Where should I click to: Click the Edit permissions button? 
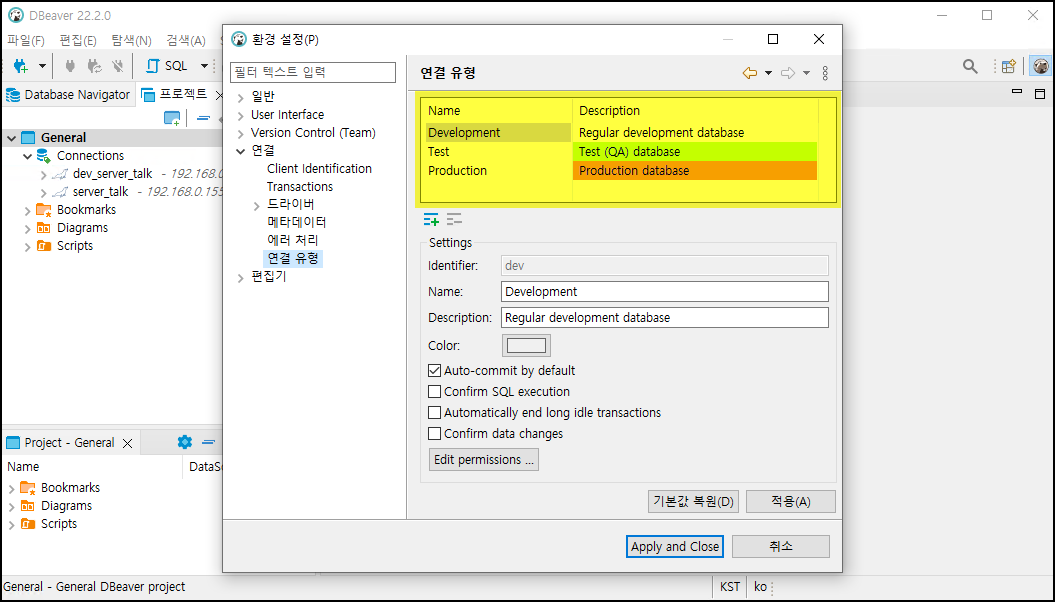(x=484, y=459)
